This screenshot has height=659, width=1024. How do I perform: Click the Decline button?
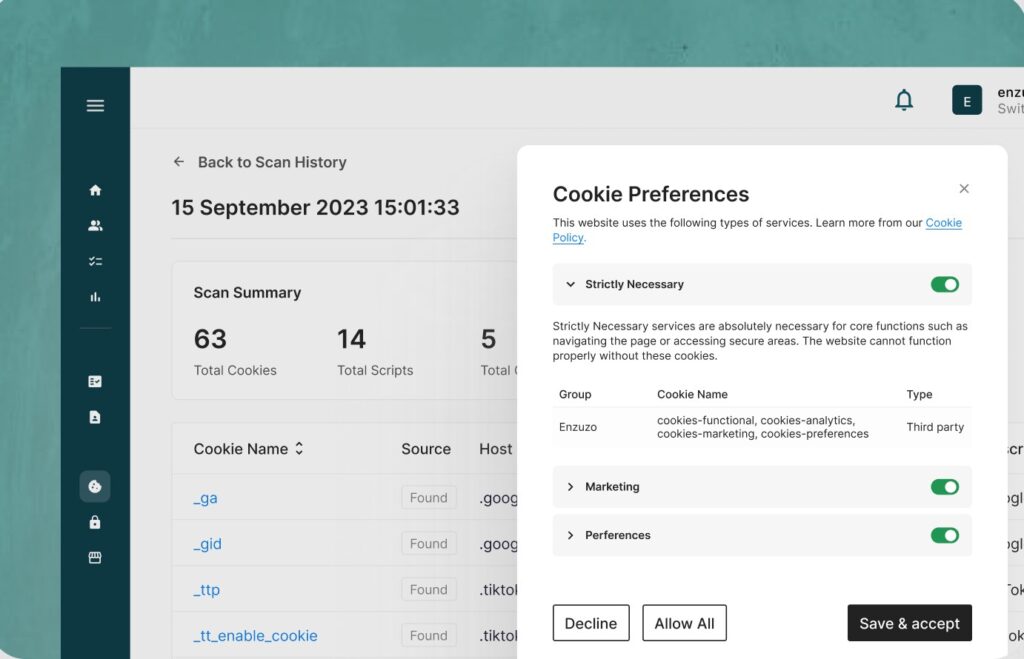point(591,623)
